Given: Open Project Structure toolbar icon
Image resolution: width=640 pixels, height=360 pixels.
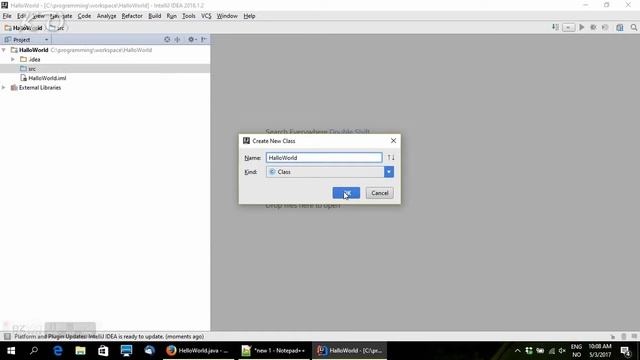Looking at the screenshot, I should (620, 27).
